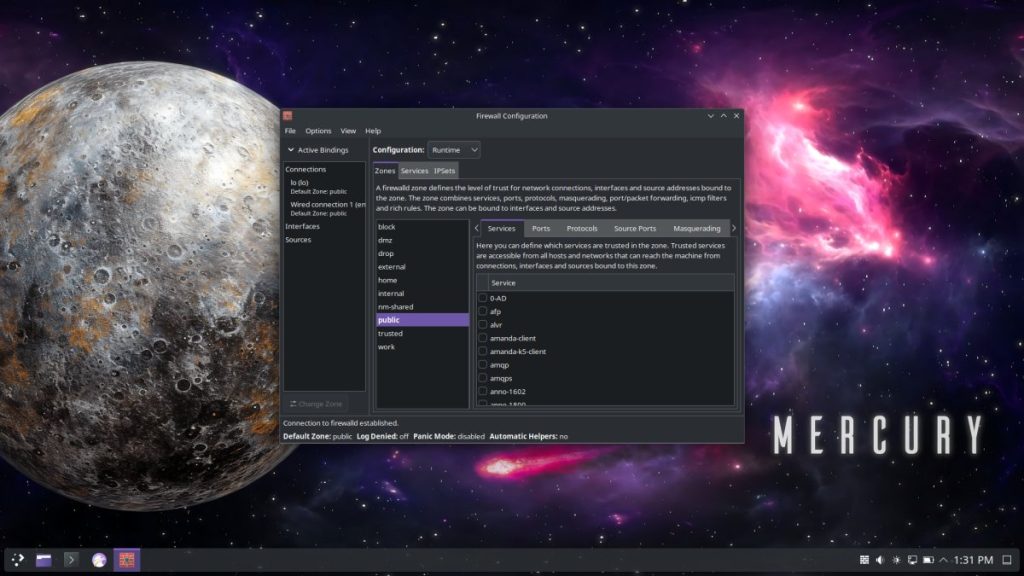Click the Firewall Configuration window title icon
1024x576 pixels.
click(288, 116)
